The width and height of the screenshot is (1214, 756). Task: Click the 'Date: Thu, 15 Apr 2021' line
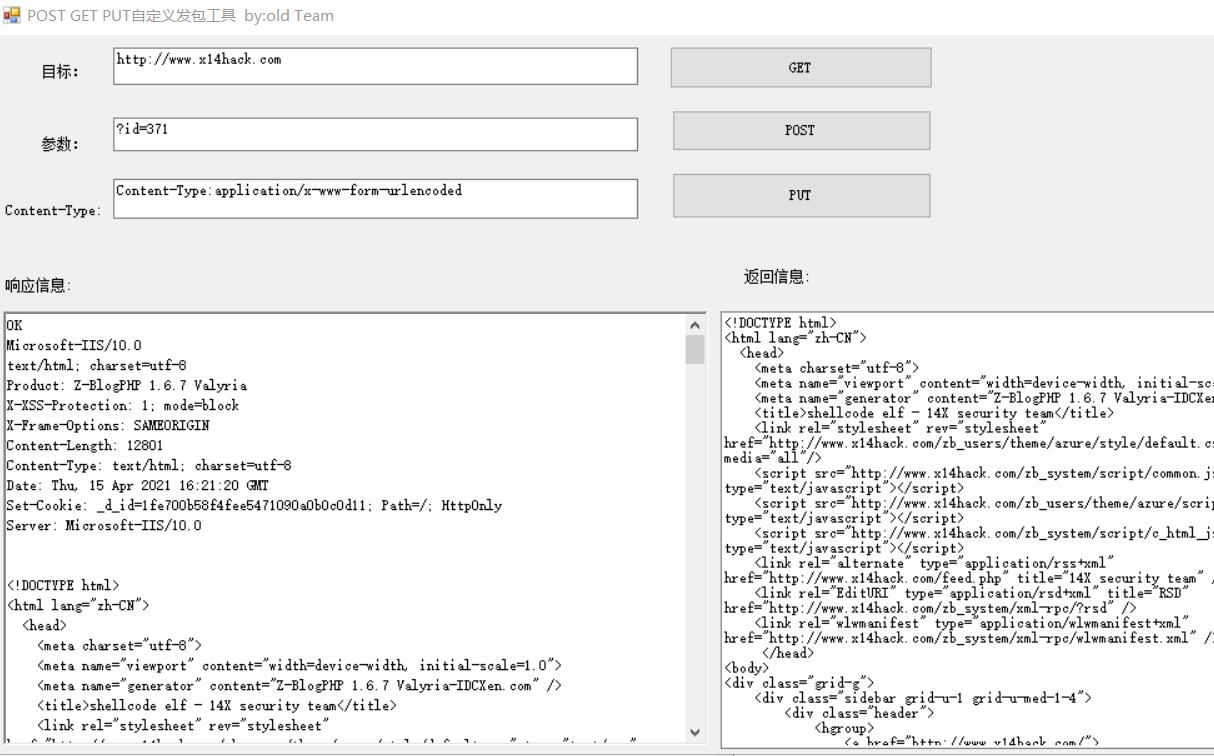tap(137, 485)
